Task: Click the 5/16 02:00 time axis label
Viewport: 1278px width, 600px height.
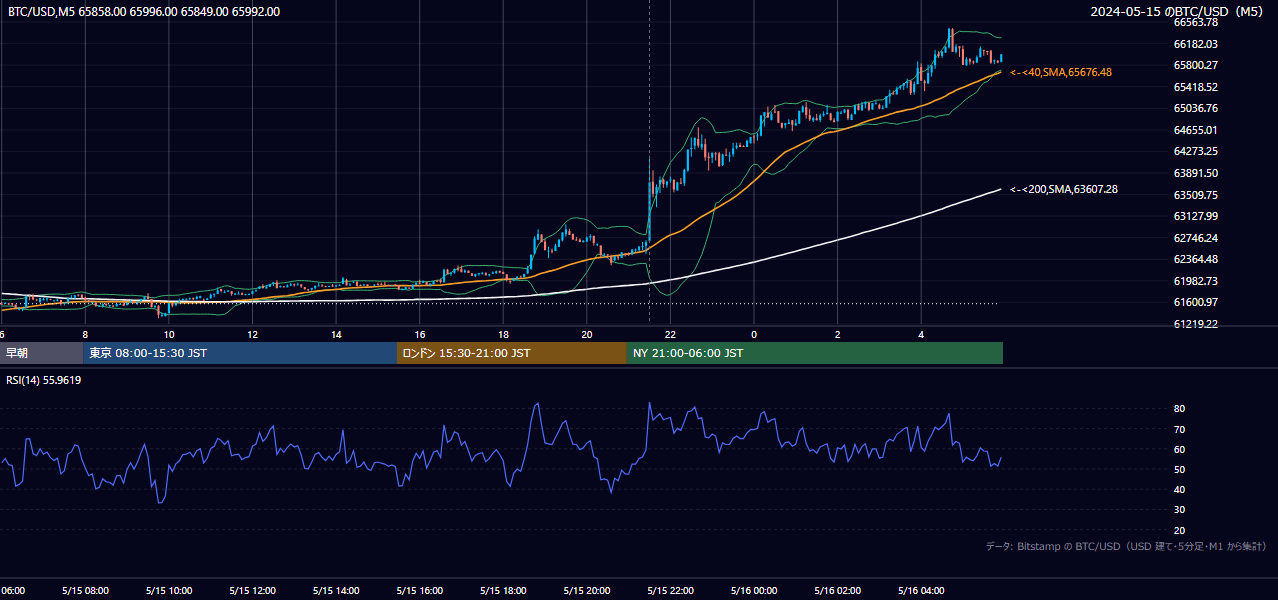Action: coord(838,591)
